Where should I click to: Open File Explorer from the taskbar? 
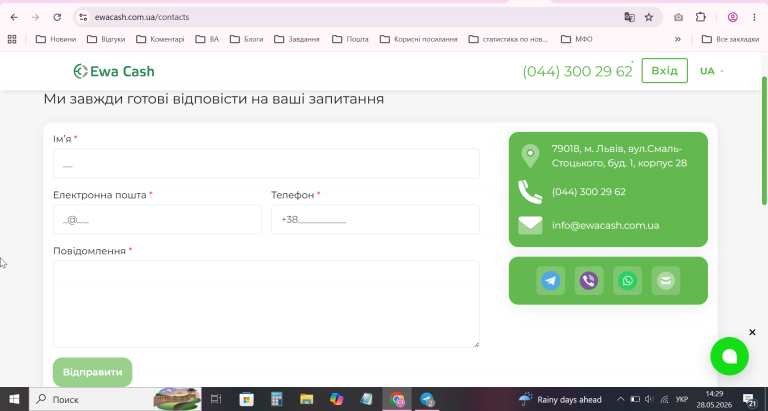click(307, 399)
